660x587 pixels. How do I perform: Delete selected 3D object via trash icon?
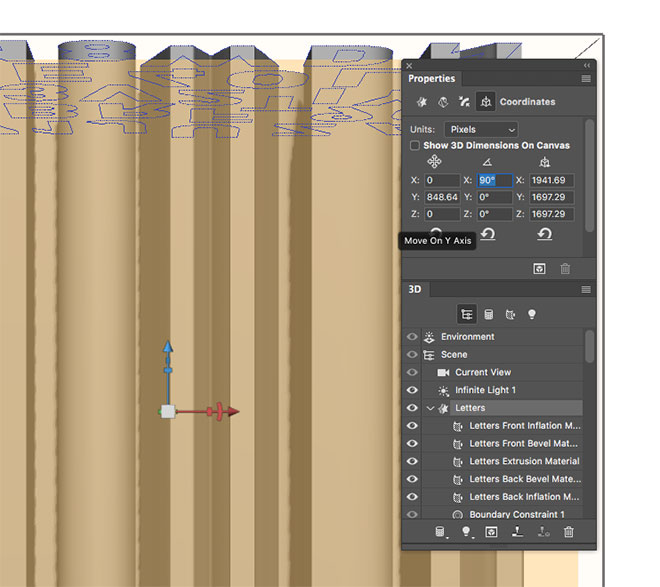pos(568,532)
